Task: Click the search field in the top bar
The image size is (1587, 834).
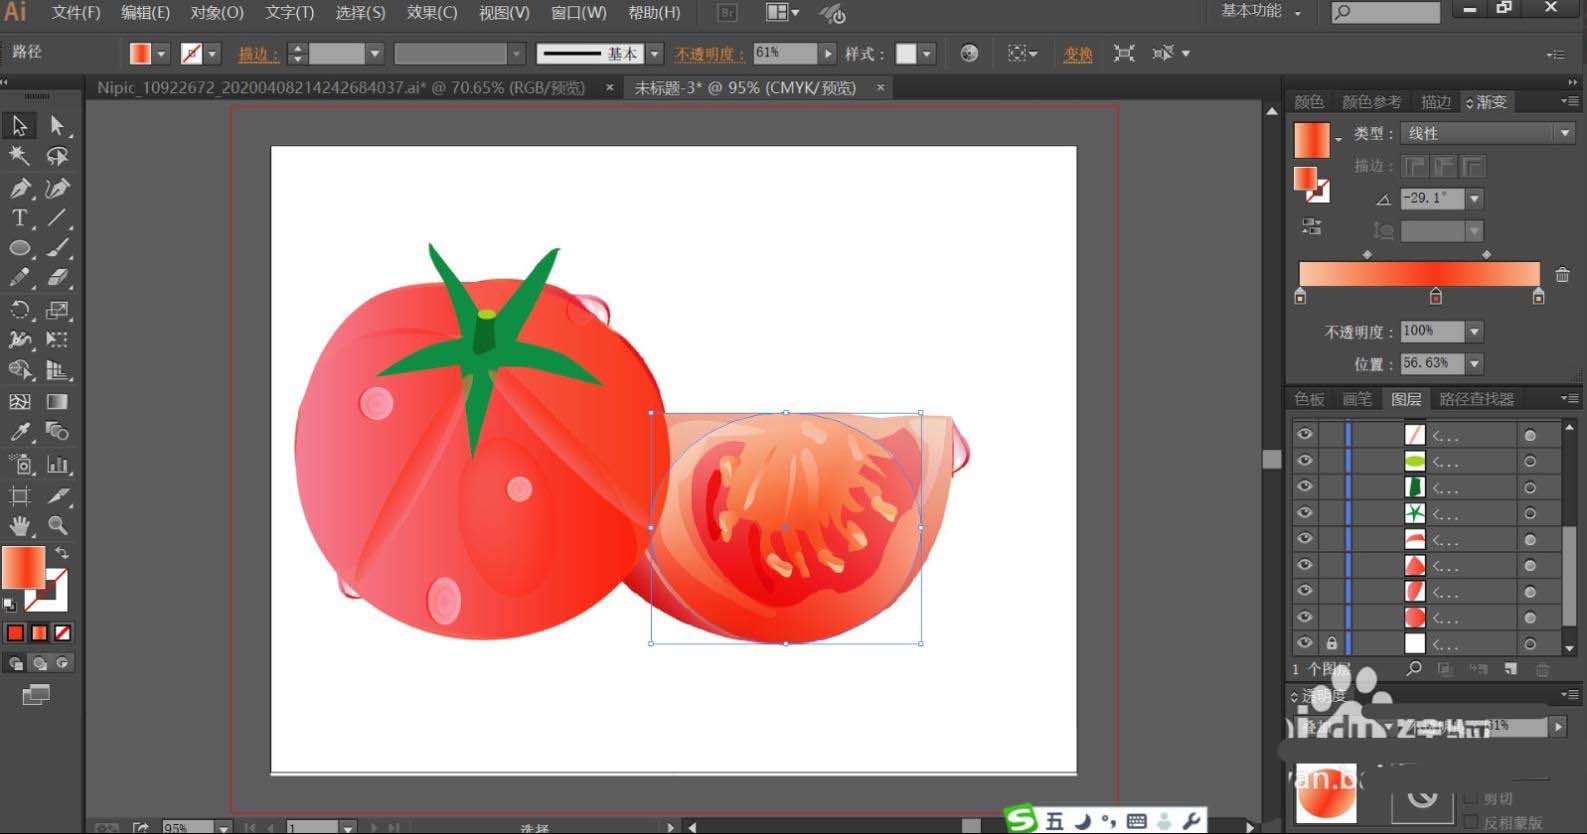Action: (x=1384, y=12)
